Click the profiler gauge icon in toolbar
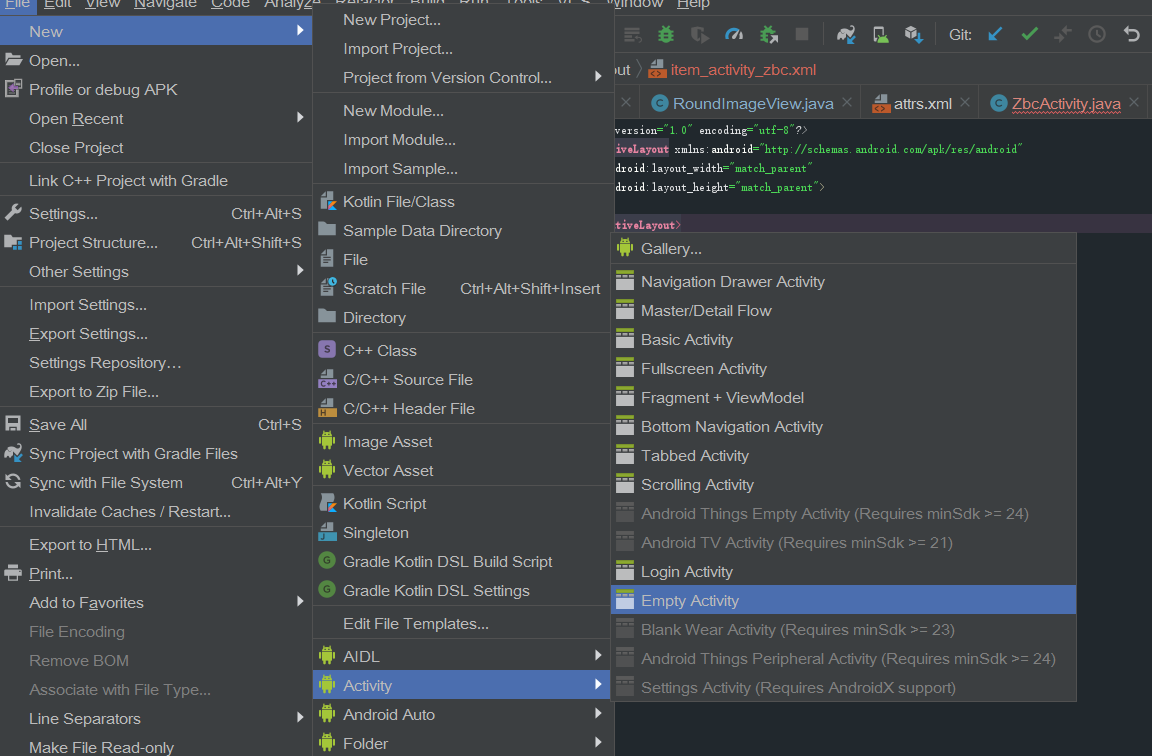The width and height of the screenshot is (1152, 756). (x=733, y=34)
